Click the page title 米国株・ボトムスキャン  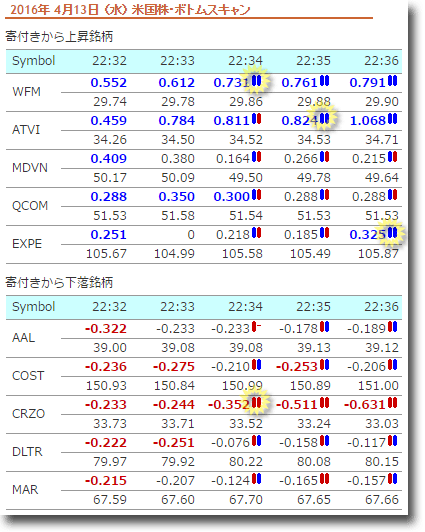pyautogui.click(x=191, y=10)
